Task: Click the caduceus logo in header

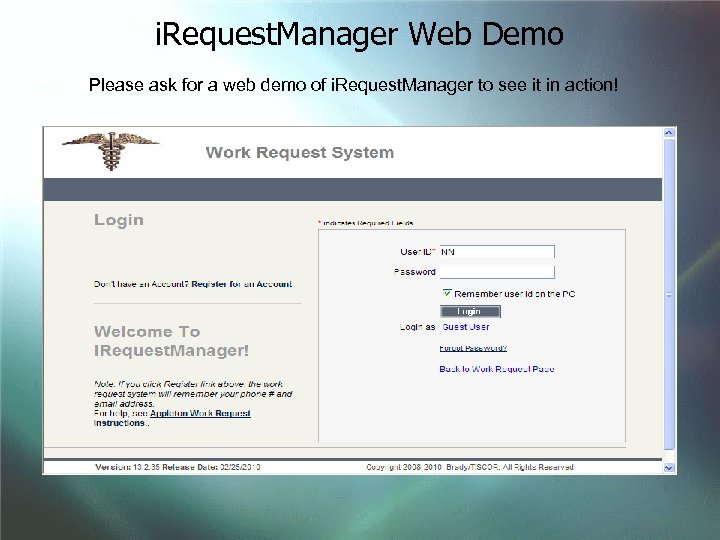Action: click(111, 151)
